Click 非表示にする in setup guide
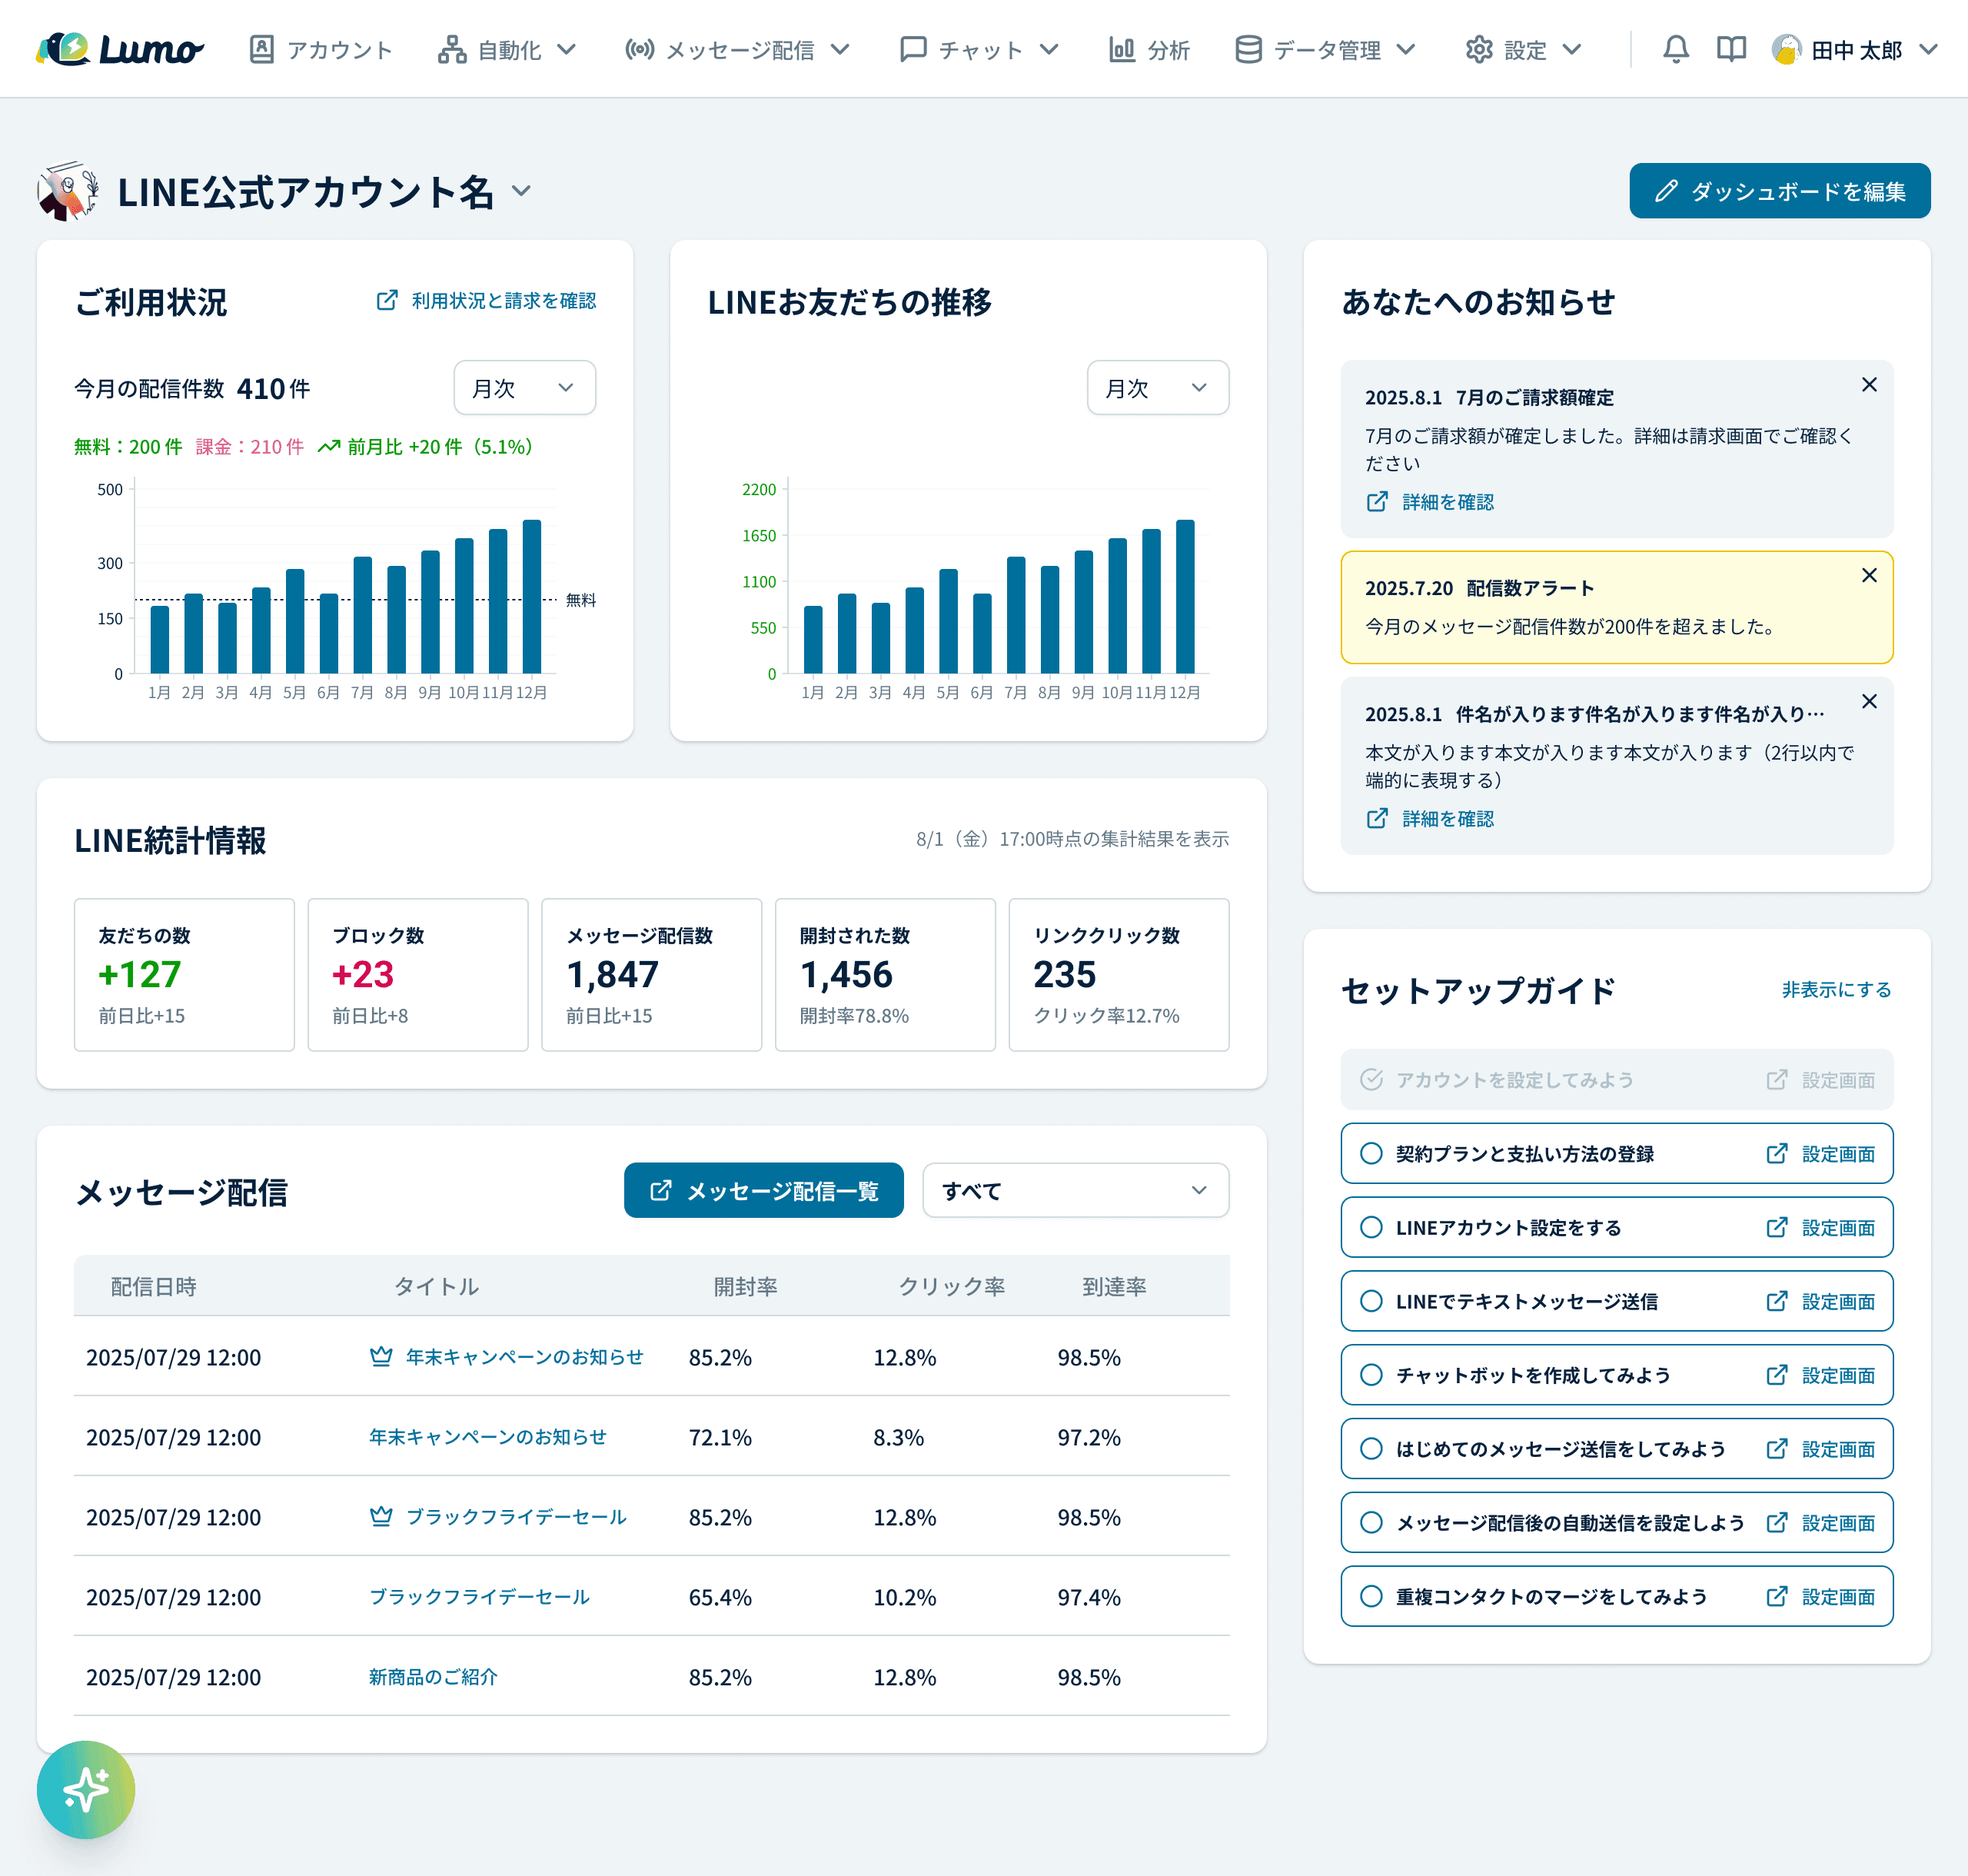 (x=1836, y=989)
